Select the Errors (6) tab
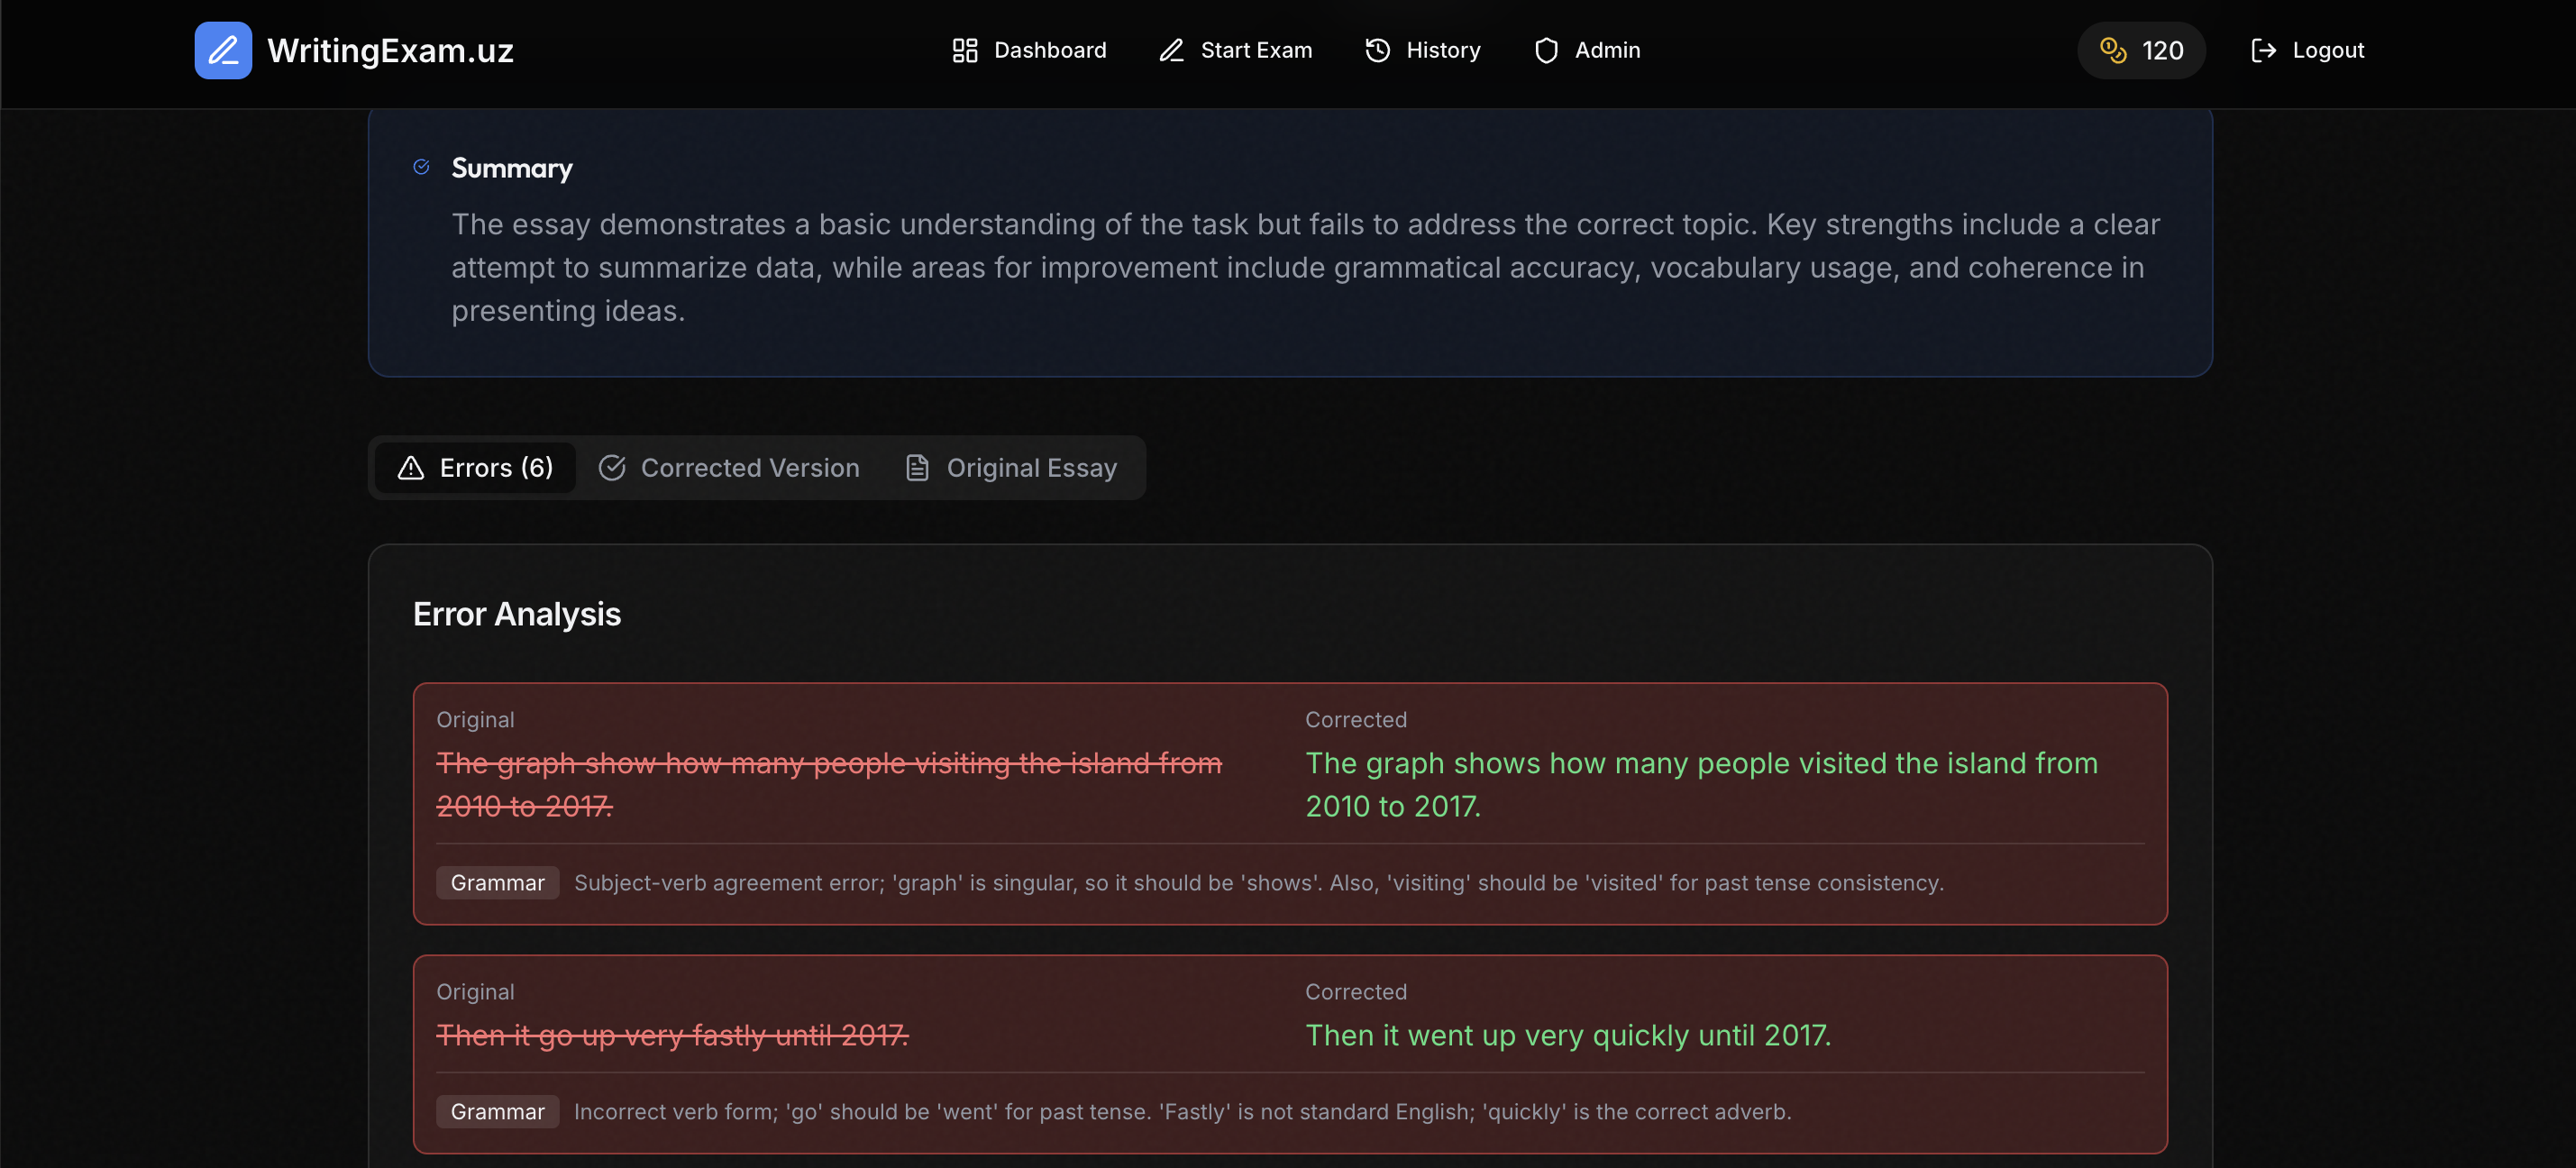 (x=474, y=467)
